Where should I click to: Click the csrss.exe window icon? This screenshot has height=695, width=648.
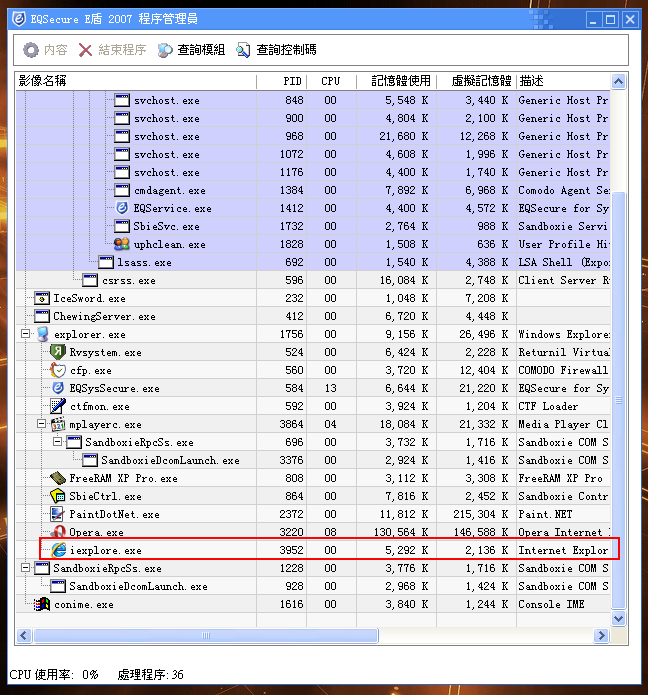pos(90,280)
